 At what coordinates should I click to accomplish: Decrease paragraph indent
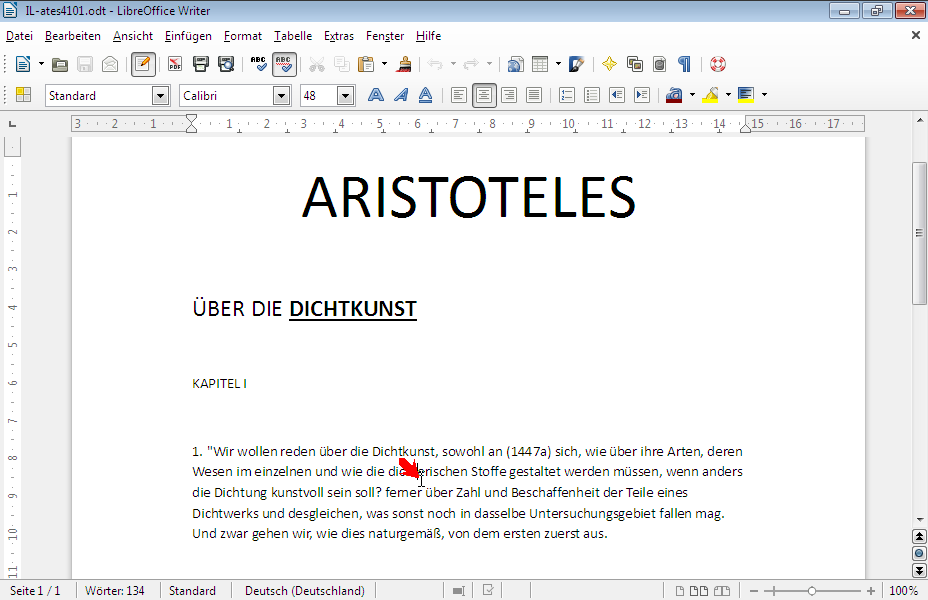click(617, 95)
